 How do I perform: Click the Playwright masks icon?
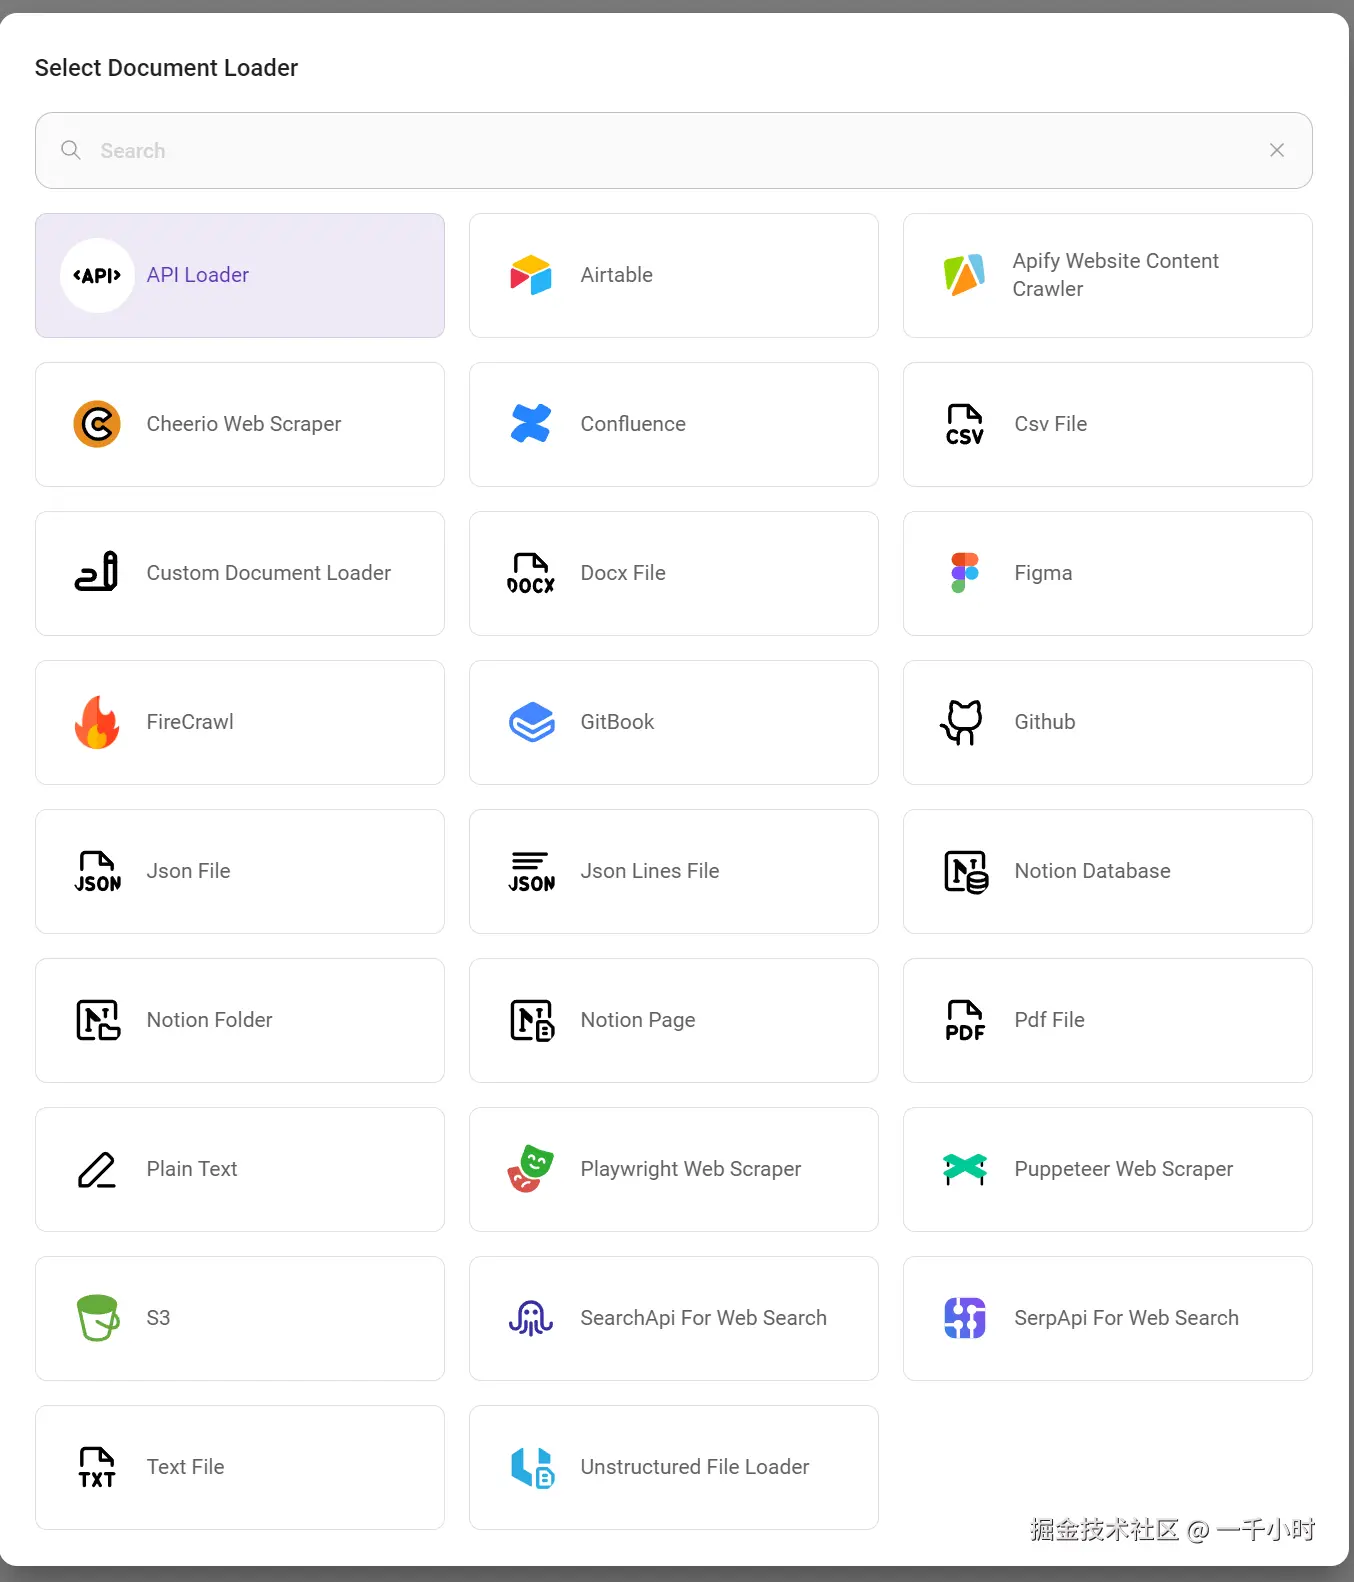point(531,1169)
